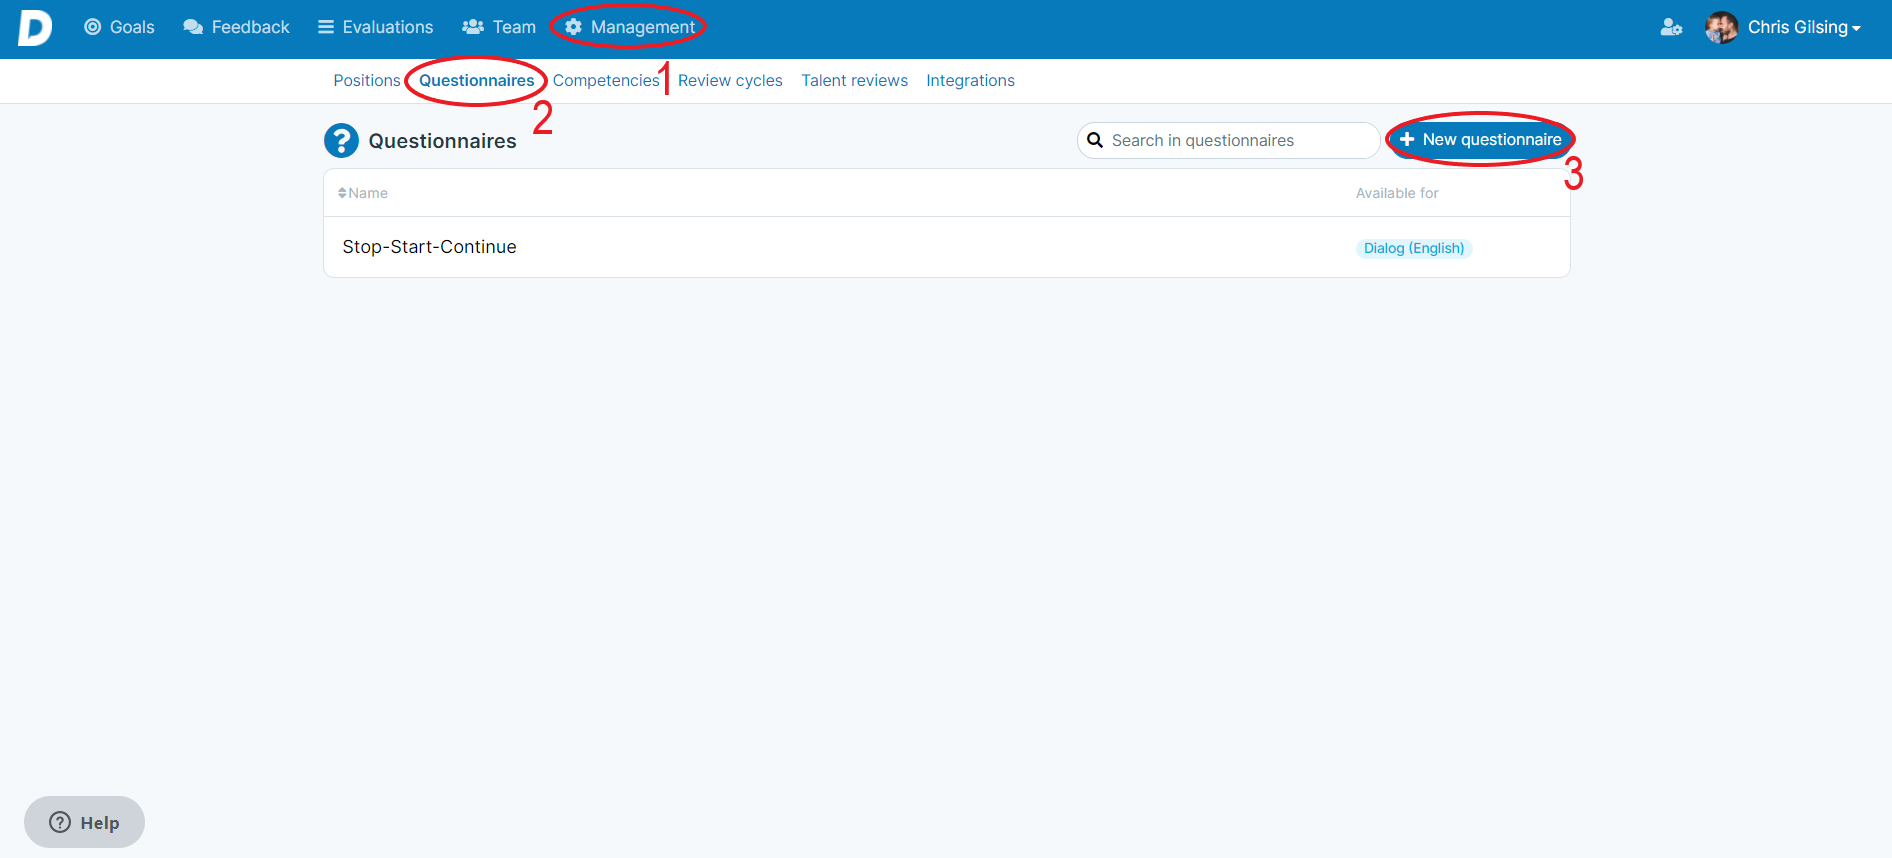Open the Dialog logo home link

coord(35,28)
